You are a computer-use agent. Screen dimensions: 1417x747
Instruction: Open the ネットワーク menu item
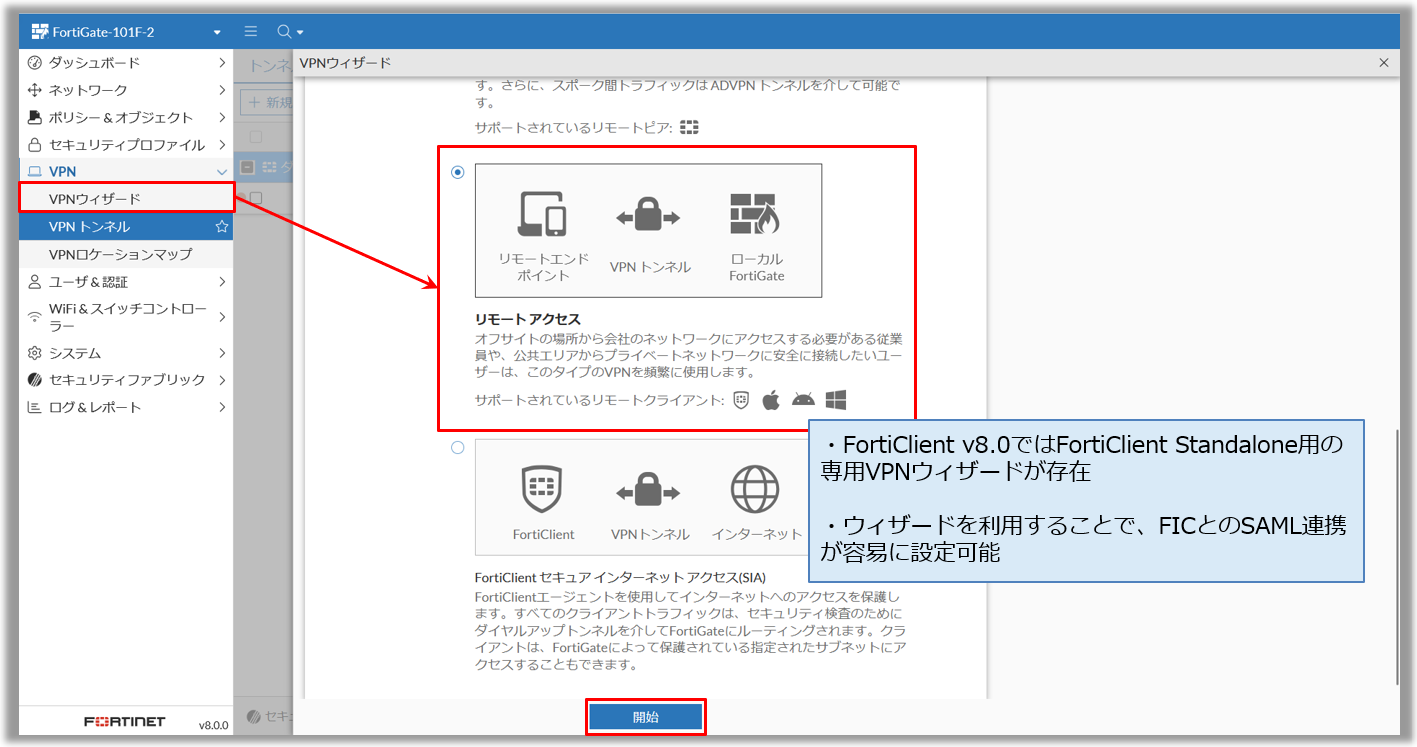(126, 90)
